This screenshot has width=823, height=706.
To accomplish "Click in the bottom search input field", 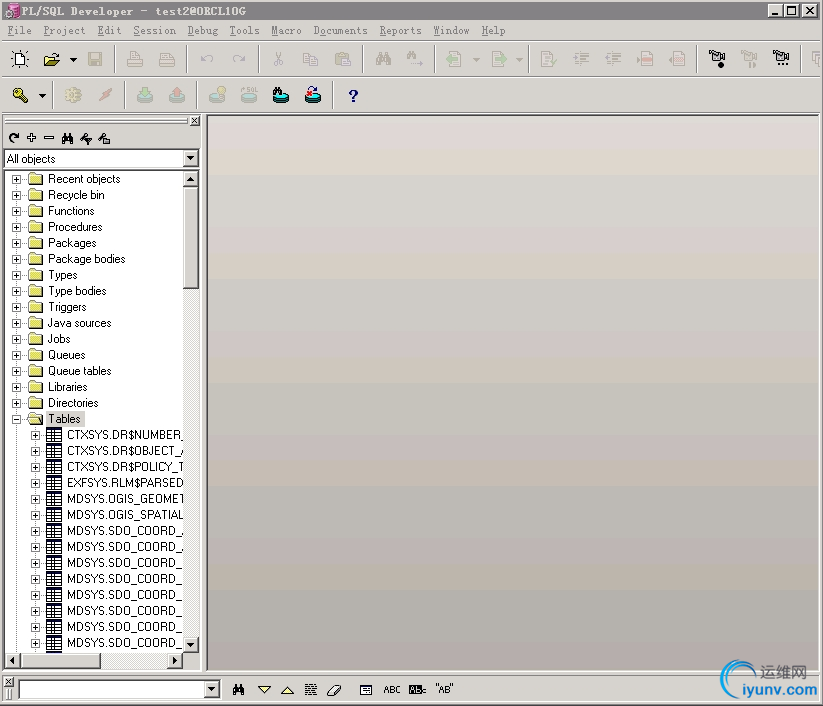I will (x=112, y=689).
